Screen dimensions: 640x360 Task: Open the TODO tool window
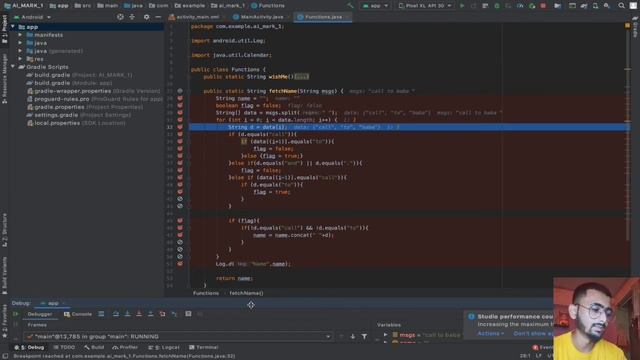coord(64,347)
